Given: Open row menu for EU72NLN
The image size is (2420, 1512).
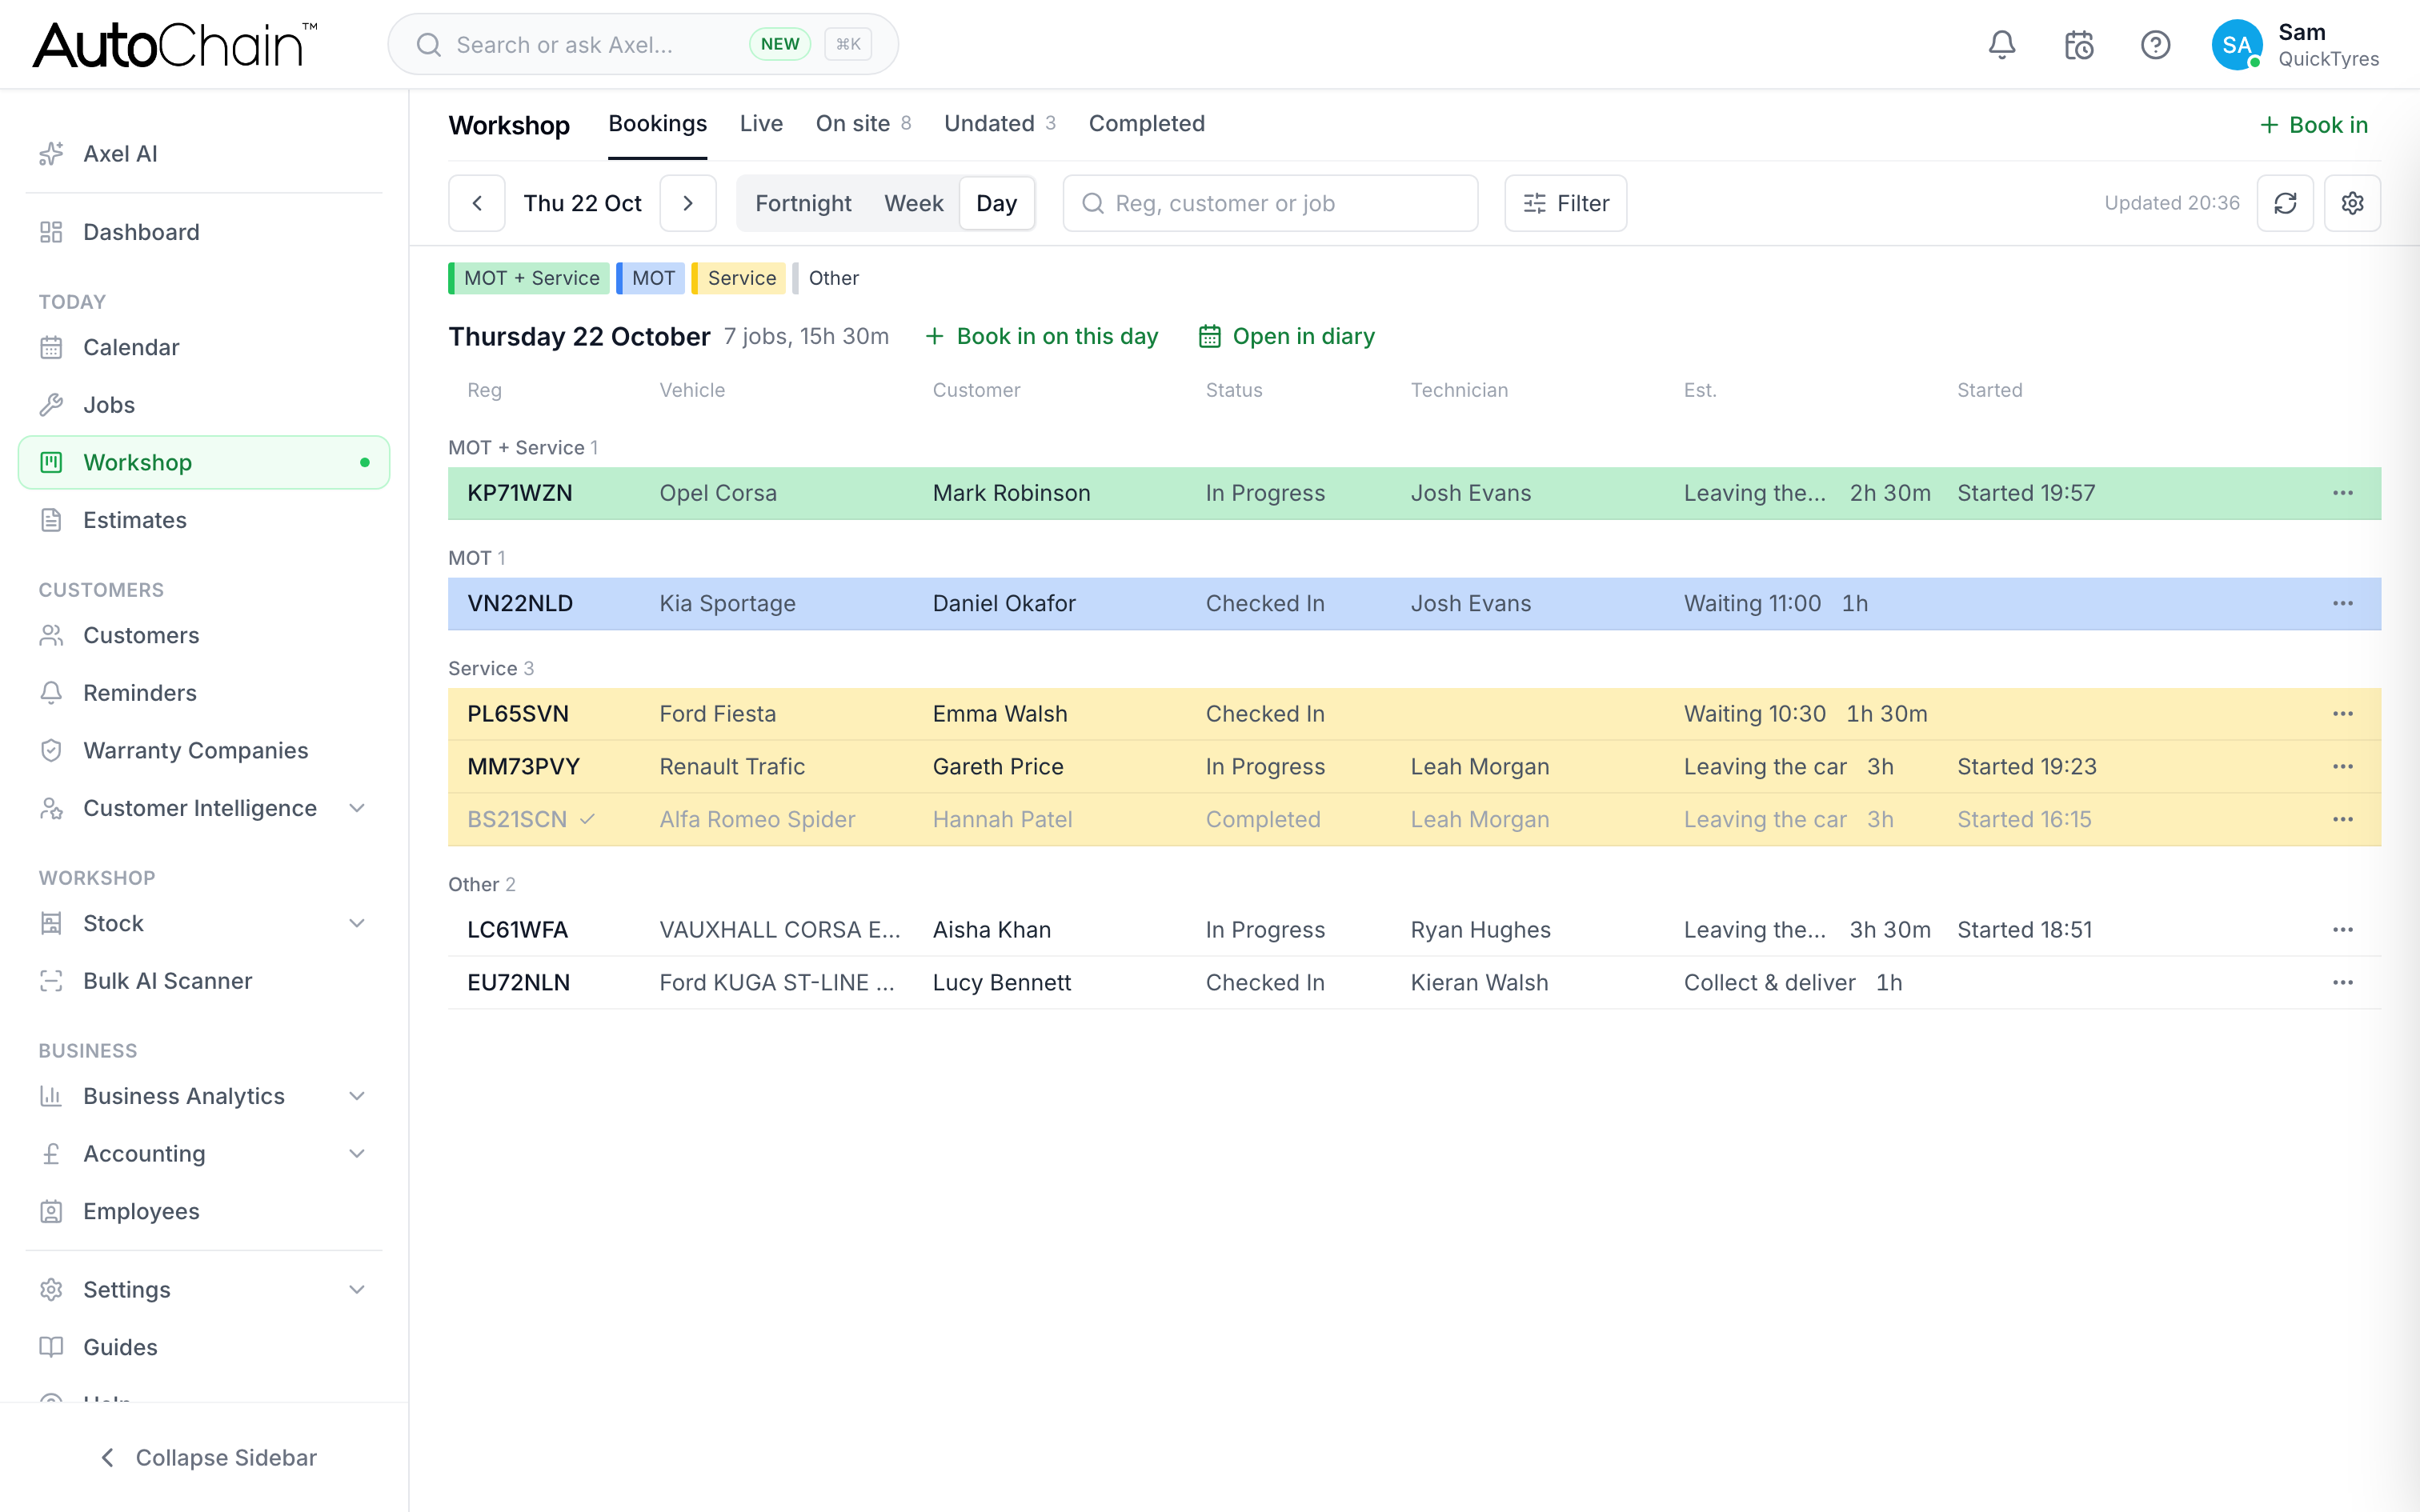Looking at the screenshot, I should pos(2343,983).
